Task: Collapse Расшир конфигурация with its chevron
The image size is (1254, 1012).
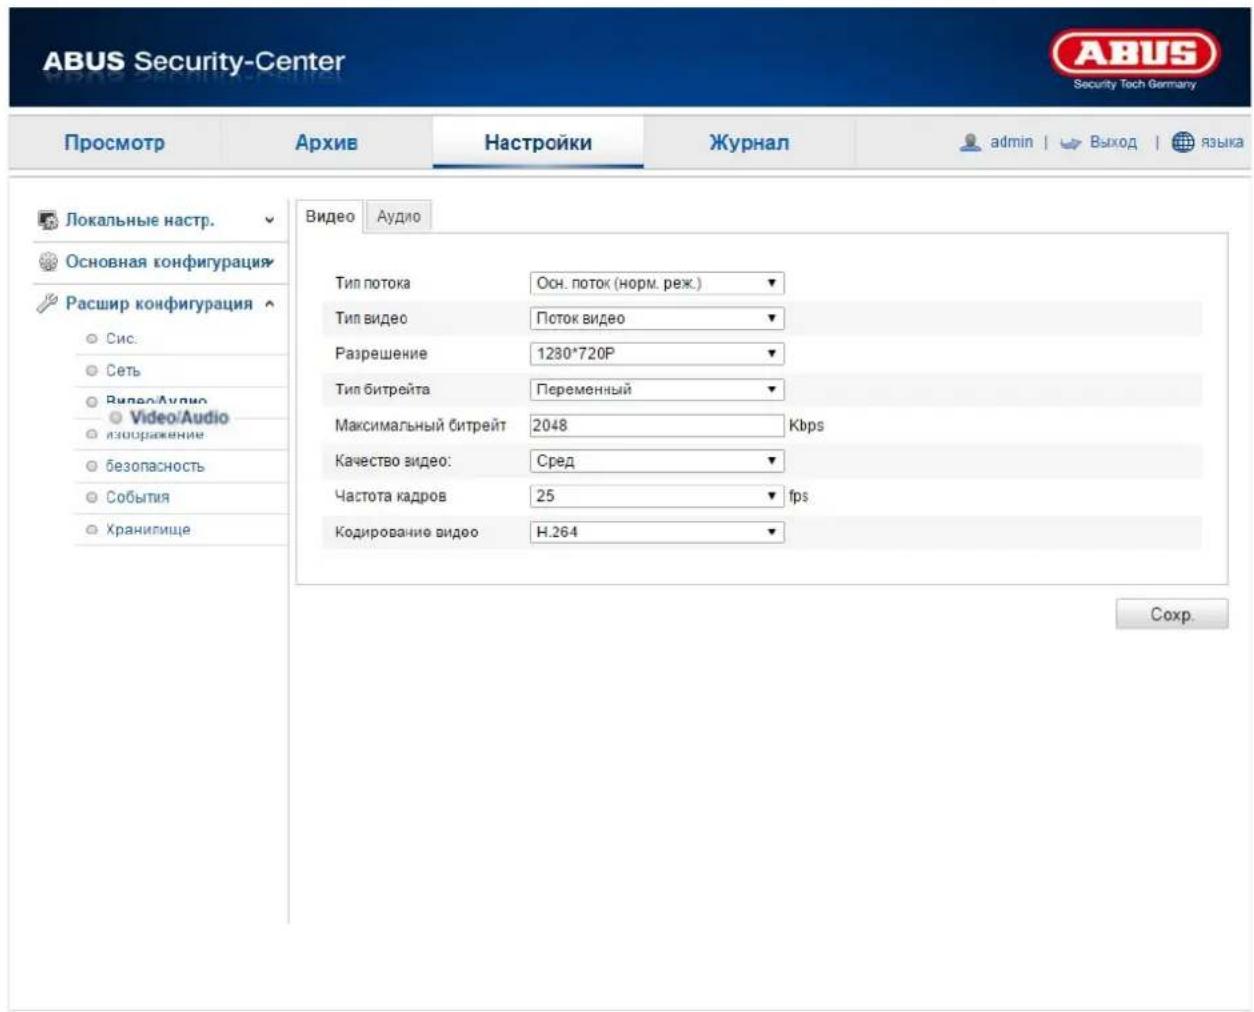Action: point(269,304)
